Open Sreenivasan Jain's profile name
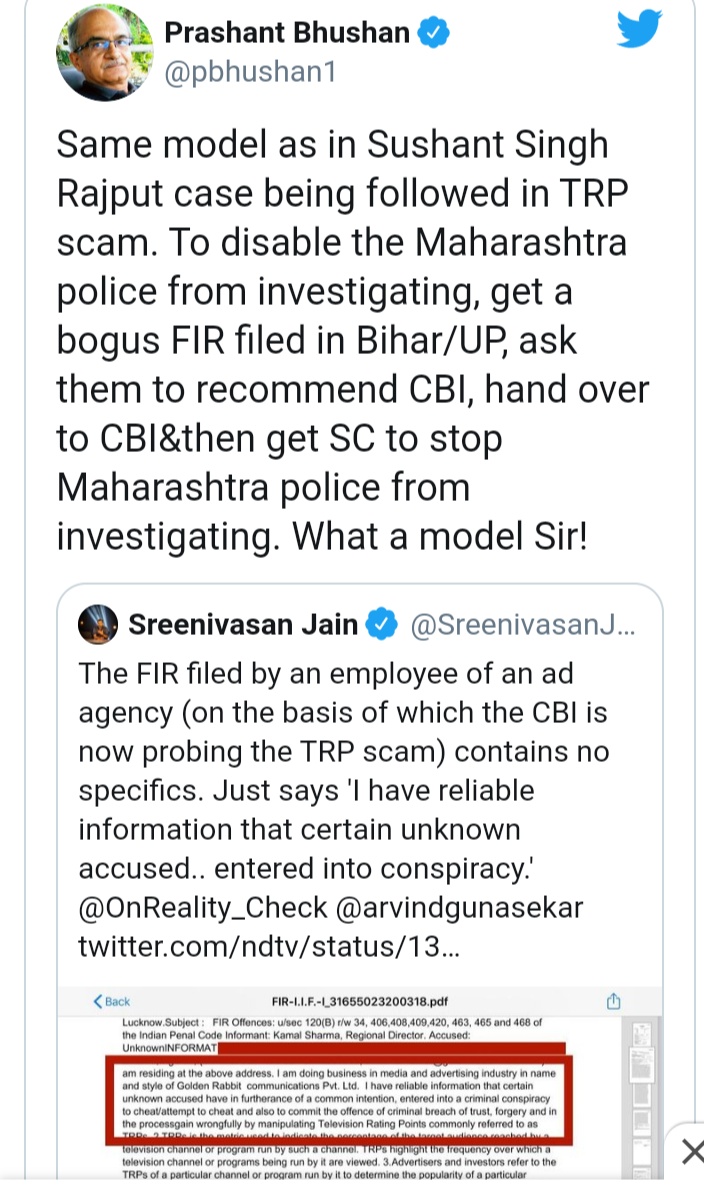This screenshot has height=1185, width=704. (243, 626)
